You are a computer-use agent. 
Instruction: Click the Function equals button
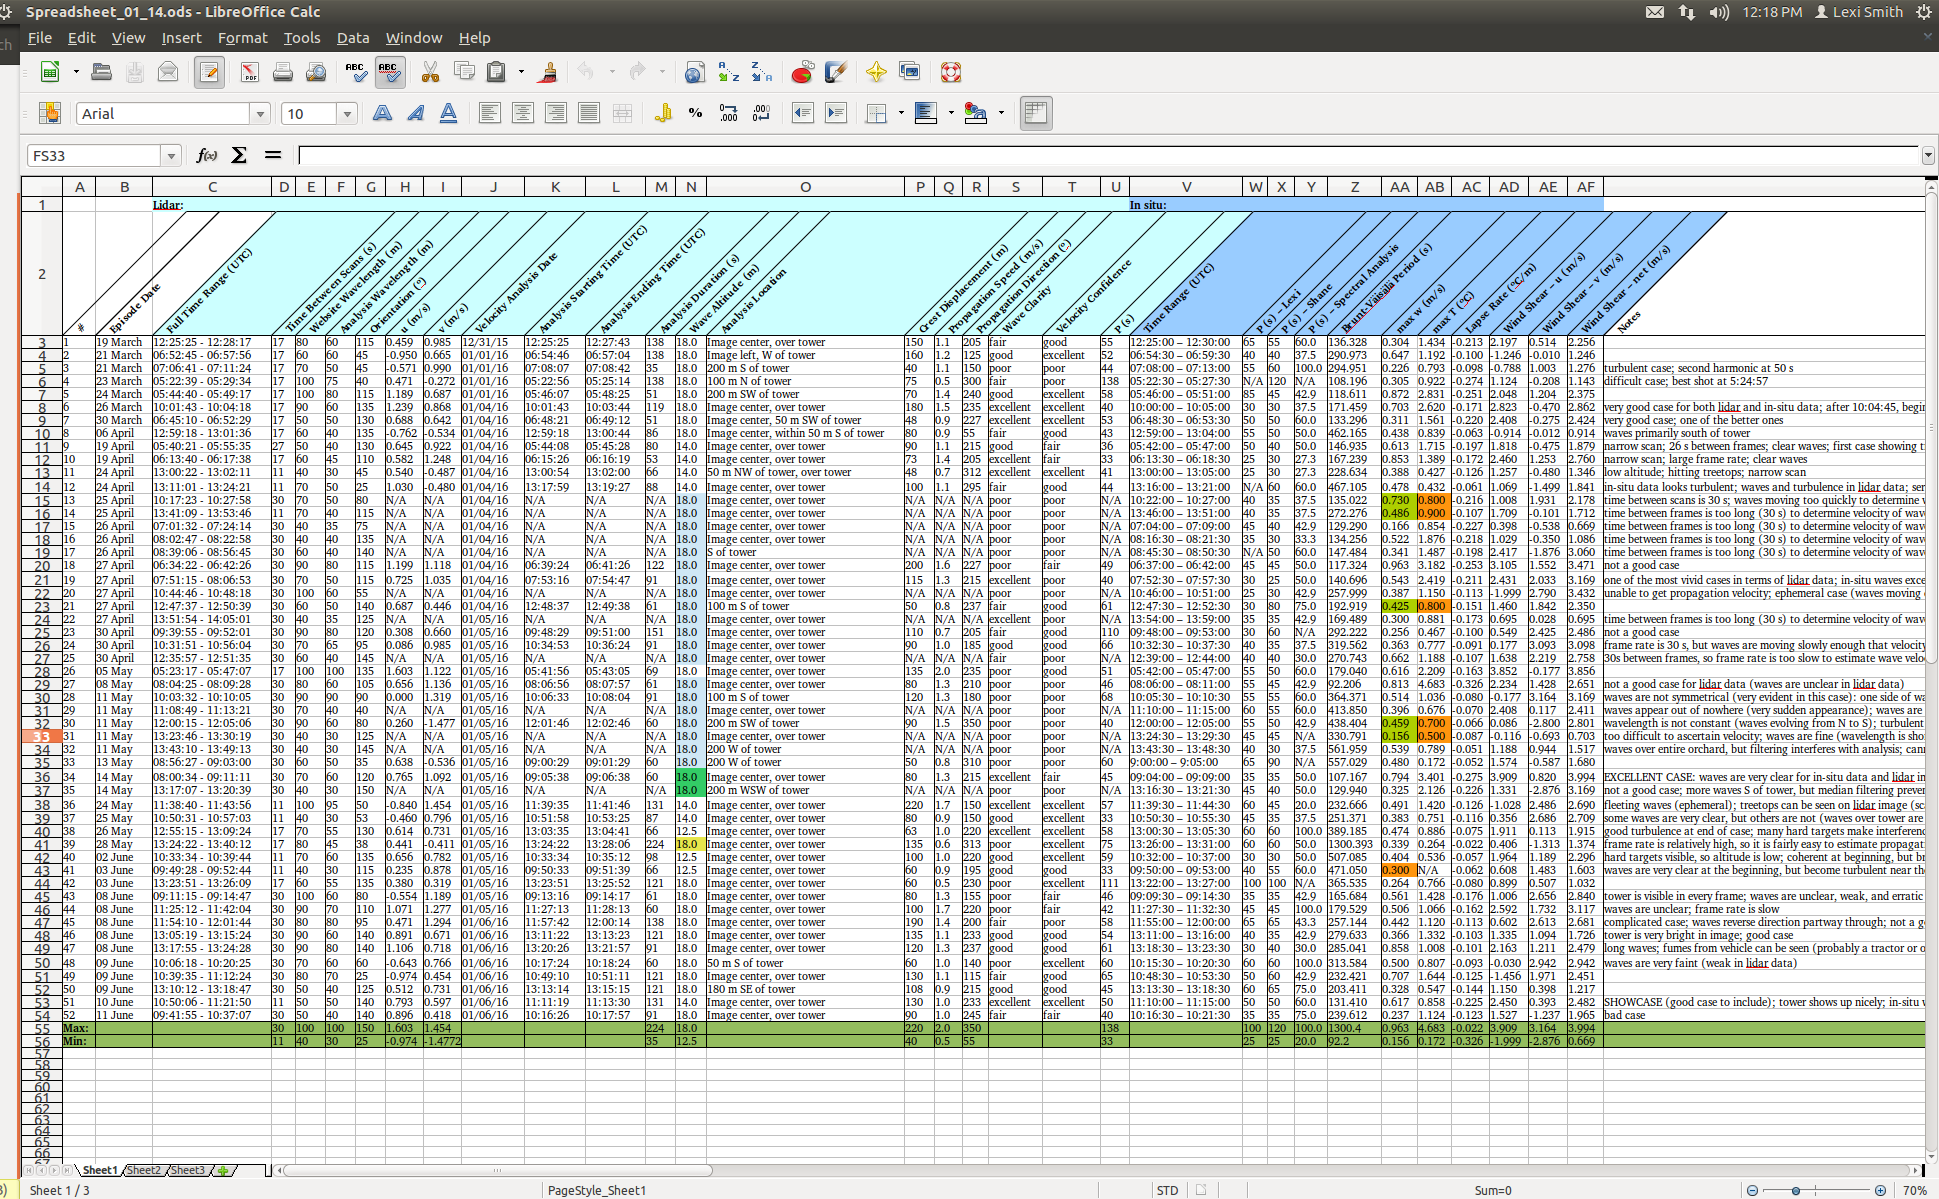(273, 155)
